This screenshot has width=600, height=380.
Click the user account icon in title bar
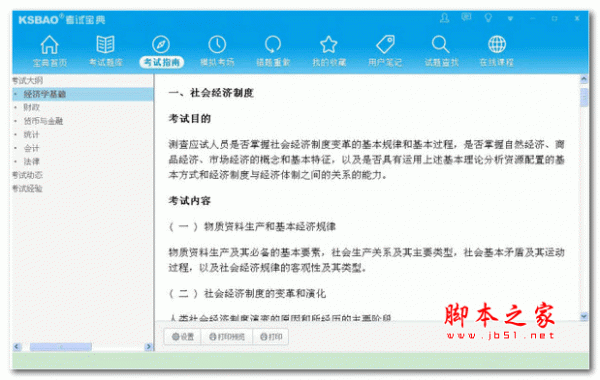coord(444,18)
